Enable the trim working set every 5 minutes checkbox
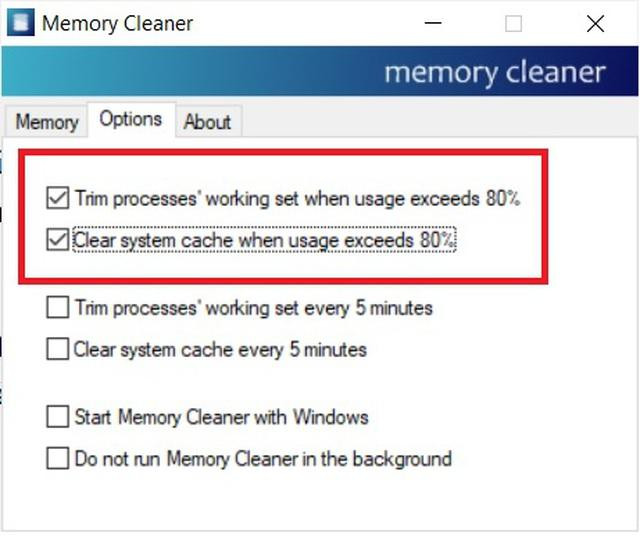The width and height of the screenshot is (640, 536). coord(57,308)
